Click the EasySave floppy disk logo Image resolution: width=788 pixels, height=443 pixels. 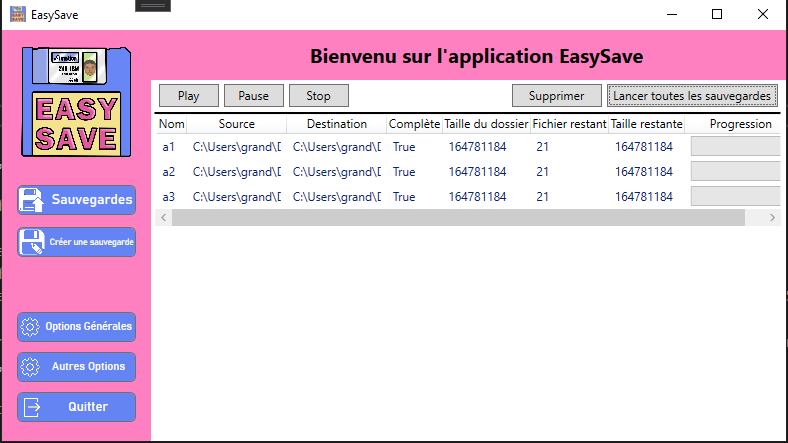[76, 101]
